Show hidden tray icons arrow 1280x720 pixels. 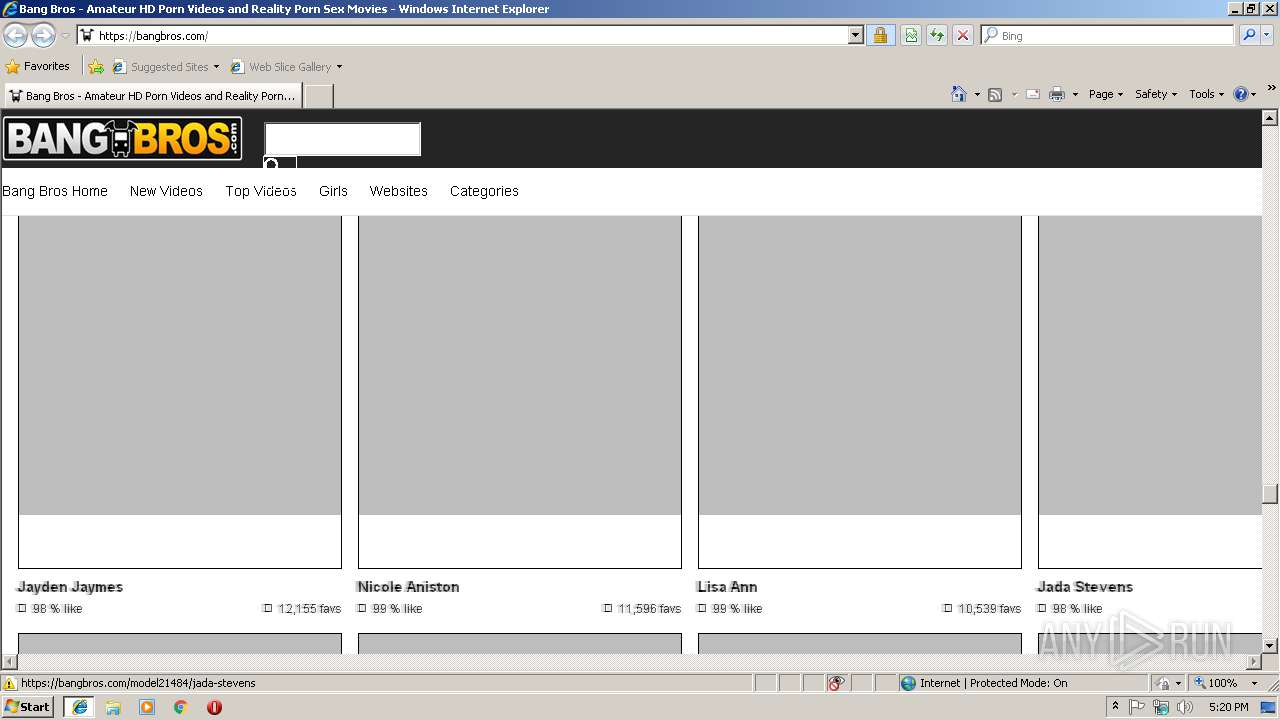tap(1115, 706)
